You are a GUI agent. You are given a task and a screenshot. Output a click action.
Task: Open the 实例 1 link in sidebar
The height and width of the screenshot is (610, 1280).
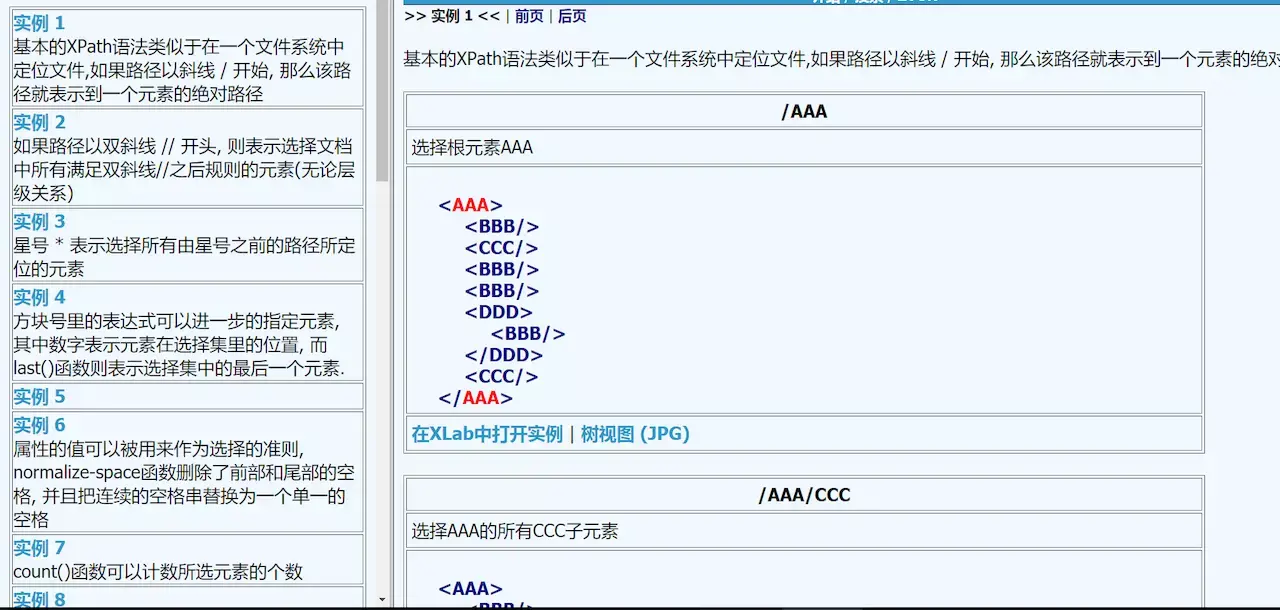pos(39,23)
